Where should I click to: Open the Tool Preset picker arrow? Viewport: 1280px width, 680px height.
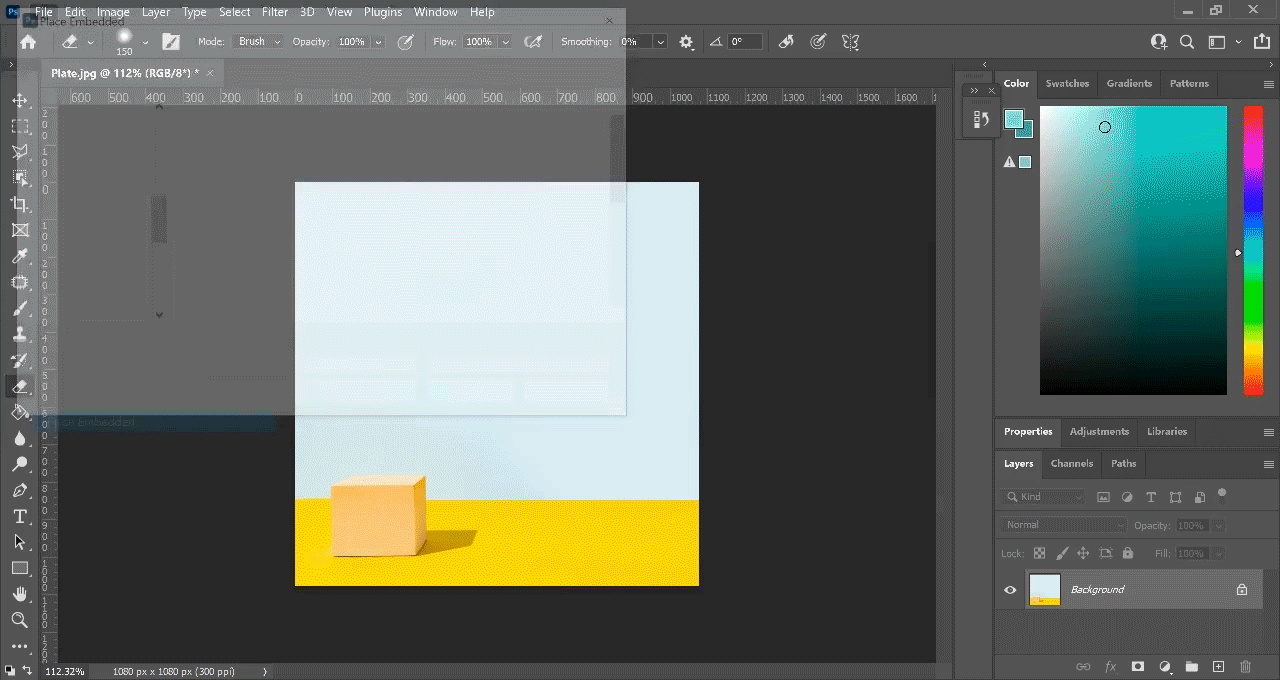[90, 42]
